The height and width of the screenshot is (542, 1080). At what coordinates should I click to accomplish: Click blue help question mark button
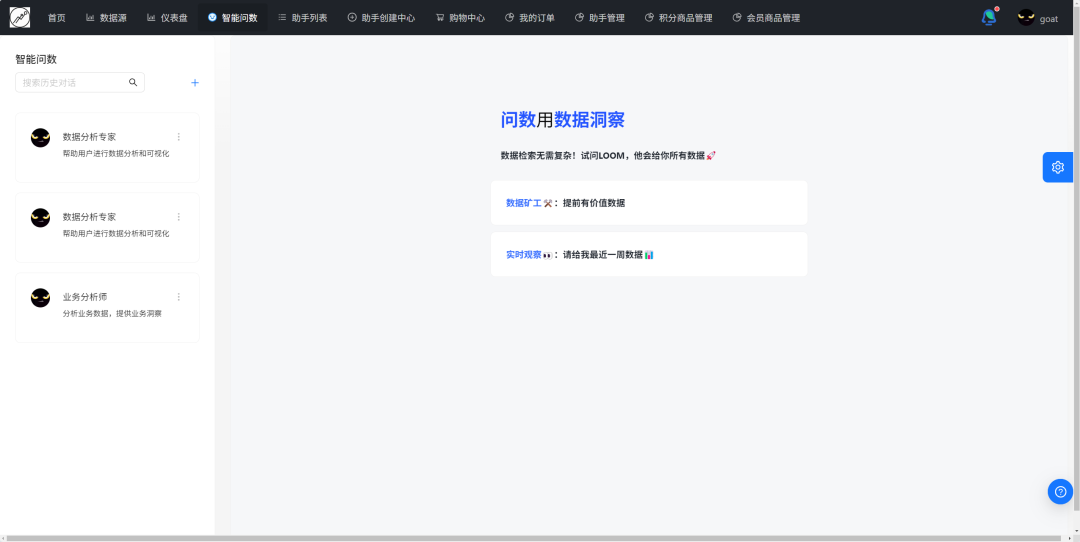1060,492
